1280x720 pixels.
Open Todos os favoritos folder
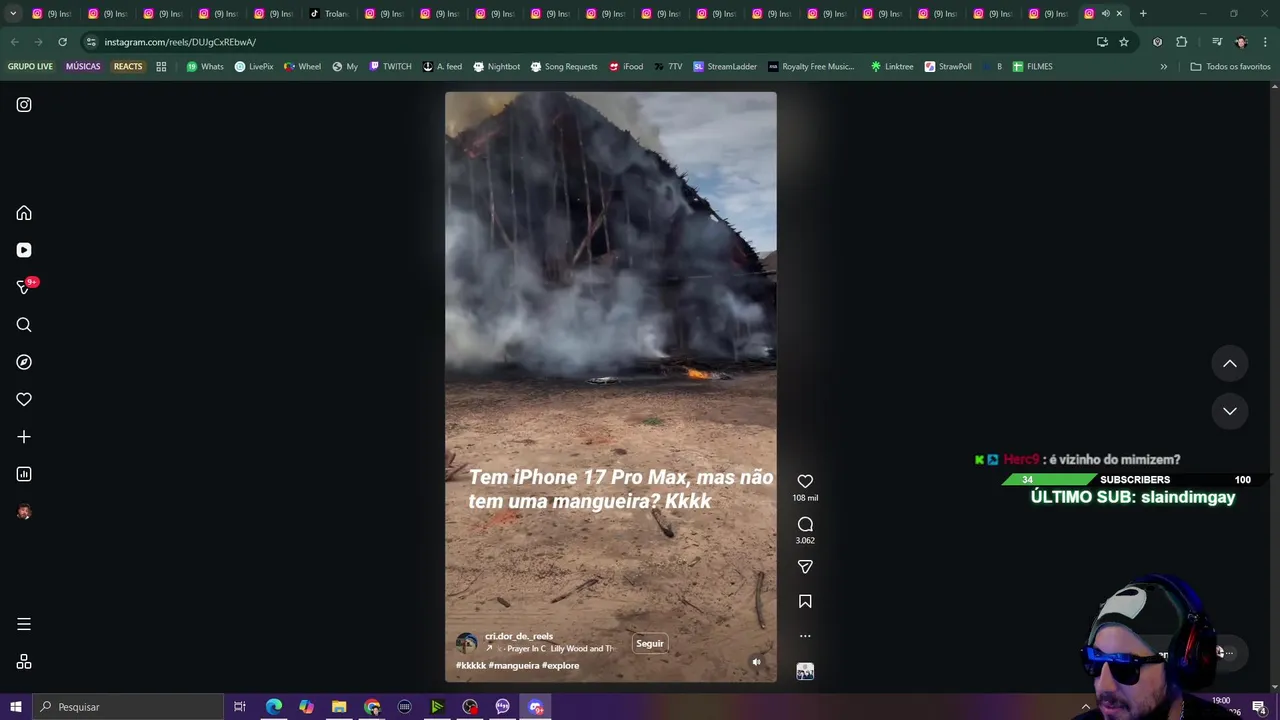click(1230, 67)
